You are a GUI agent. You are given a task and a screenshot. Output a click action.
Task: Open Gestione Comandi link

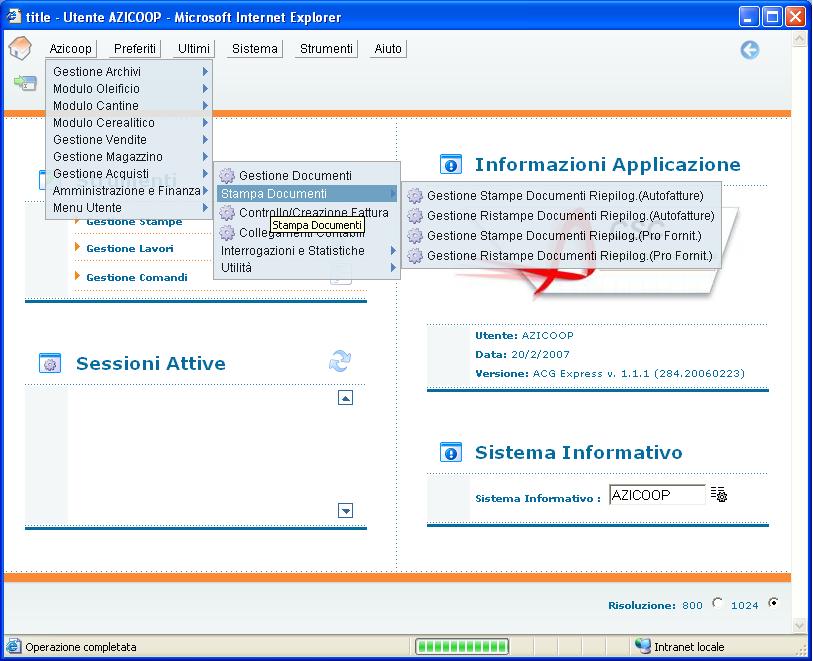pyautogui.click(x=137, y=277)
